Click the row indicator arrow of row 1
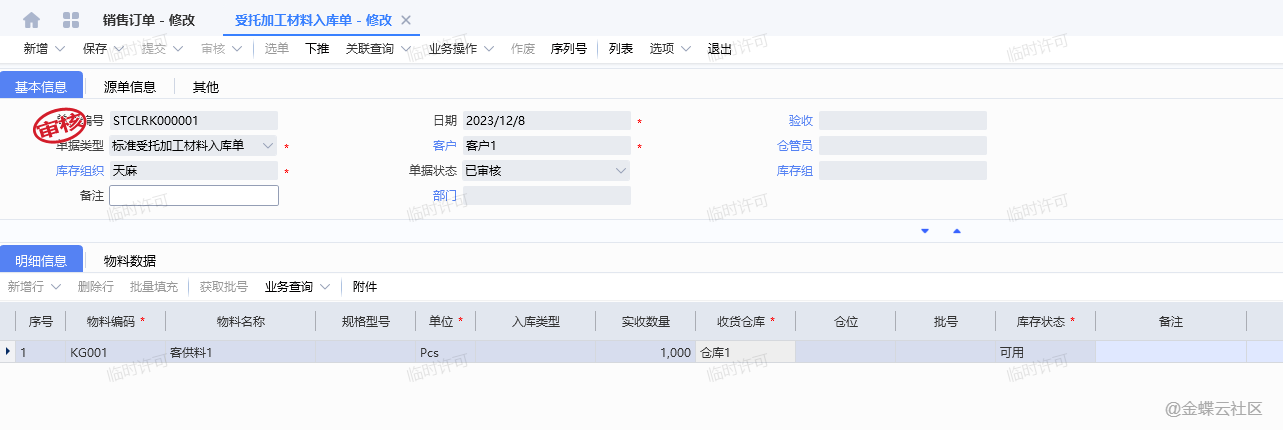1283x430 pixels. 9,352
